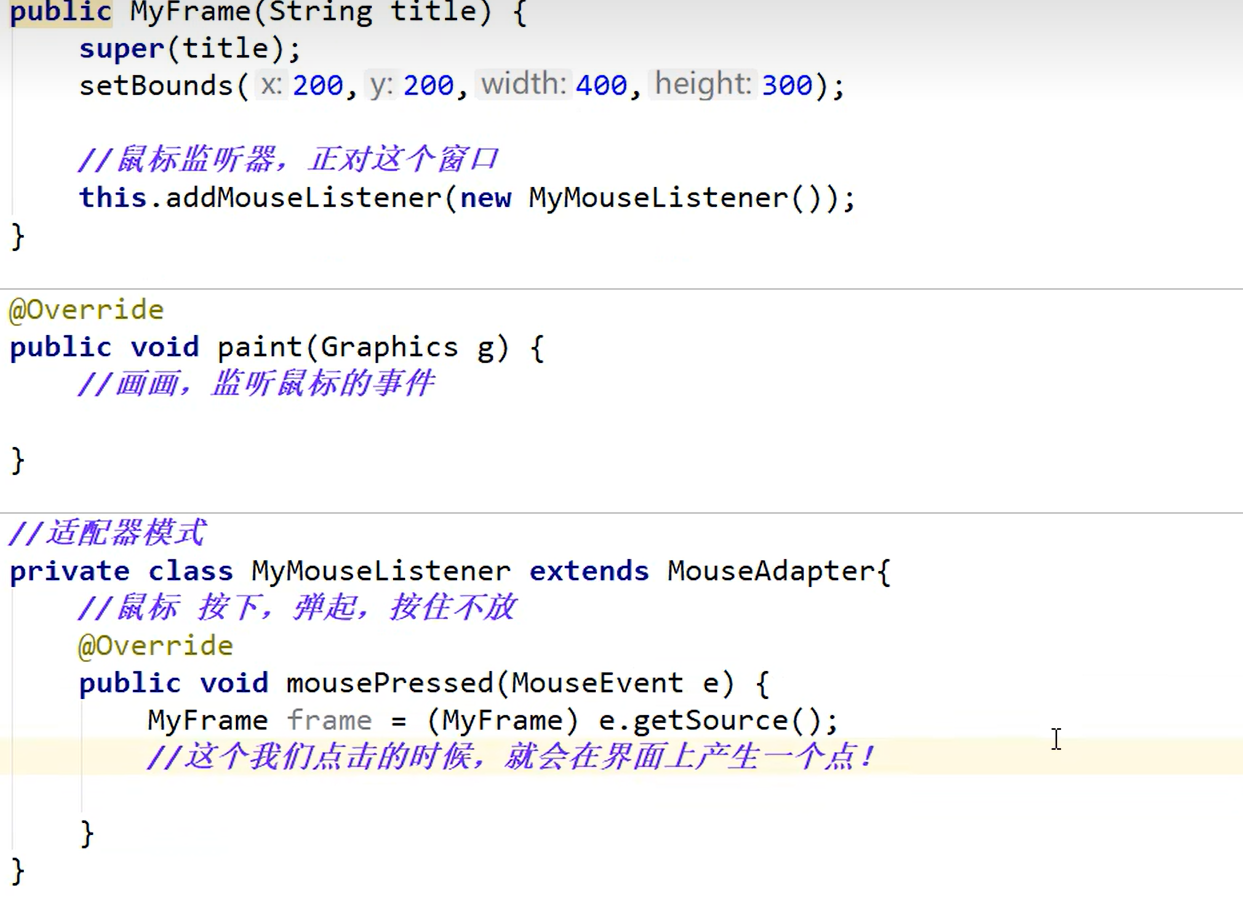Click the width value 400
Screen dimensions: 1243x914
(x=602, y=86)
